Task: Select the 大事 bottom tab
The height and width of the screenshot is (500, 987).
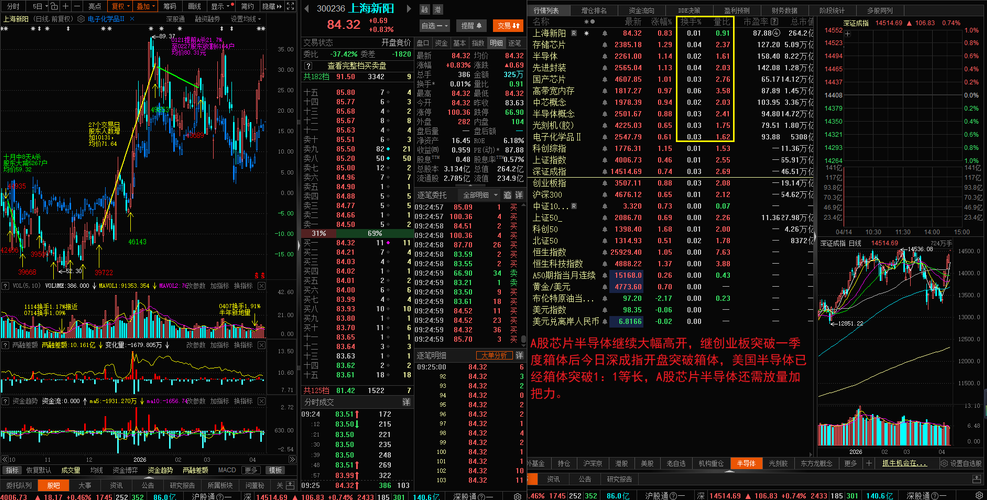Action: [85, 486]
